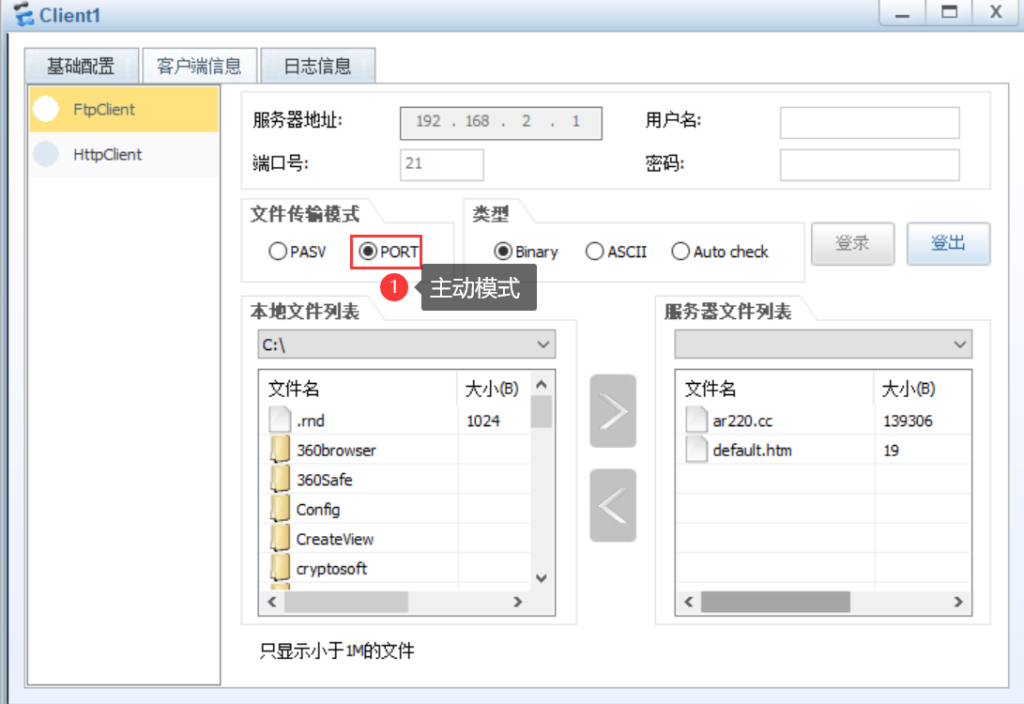Click the upload right-arrow button
Screen dimensions: 1024x704
(x=613, y=411)
